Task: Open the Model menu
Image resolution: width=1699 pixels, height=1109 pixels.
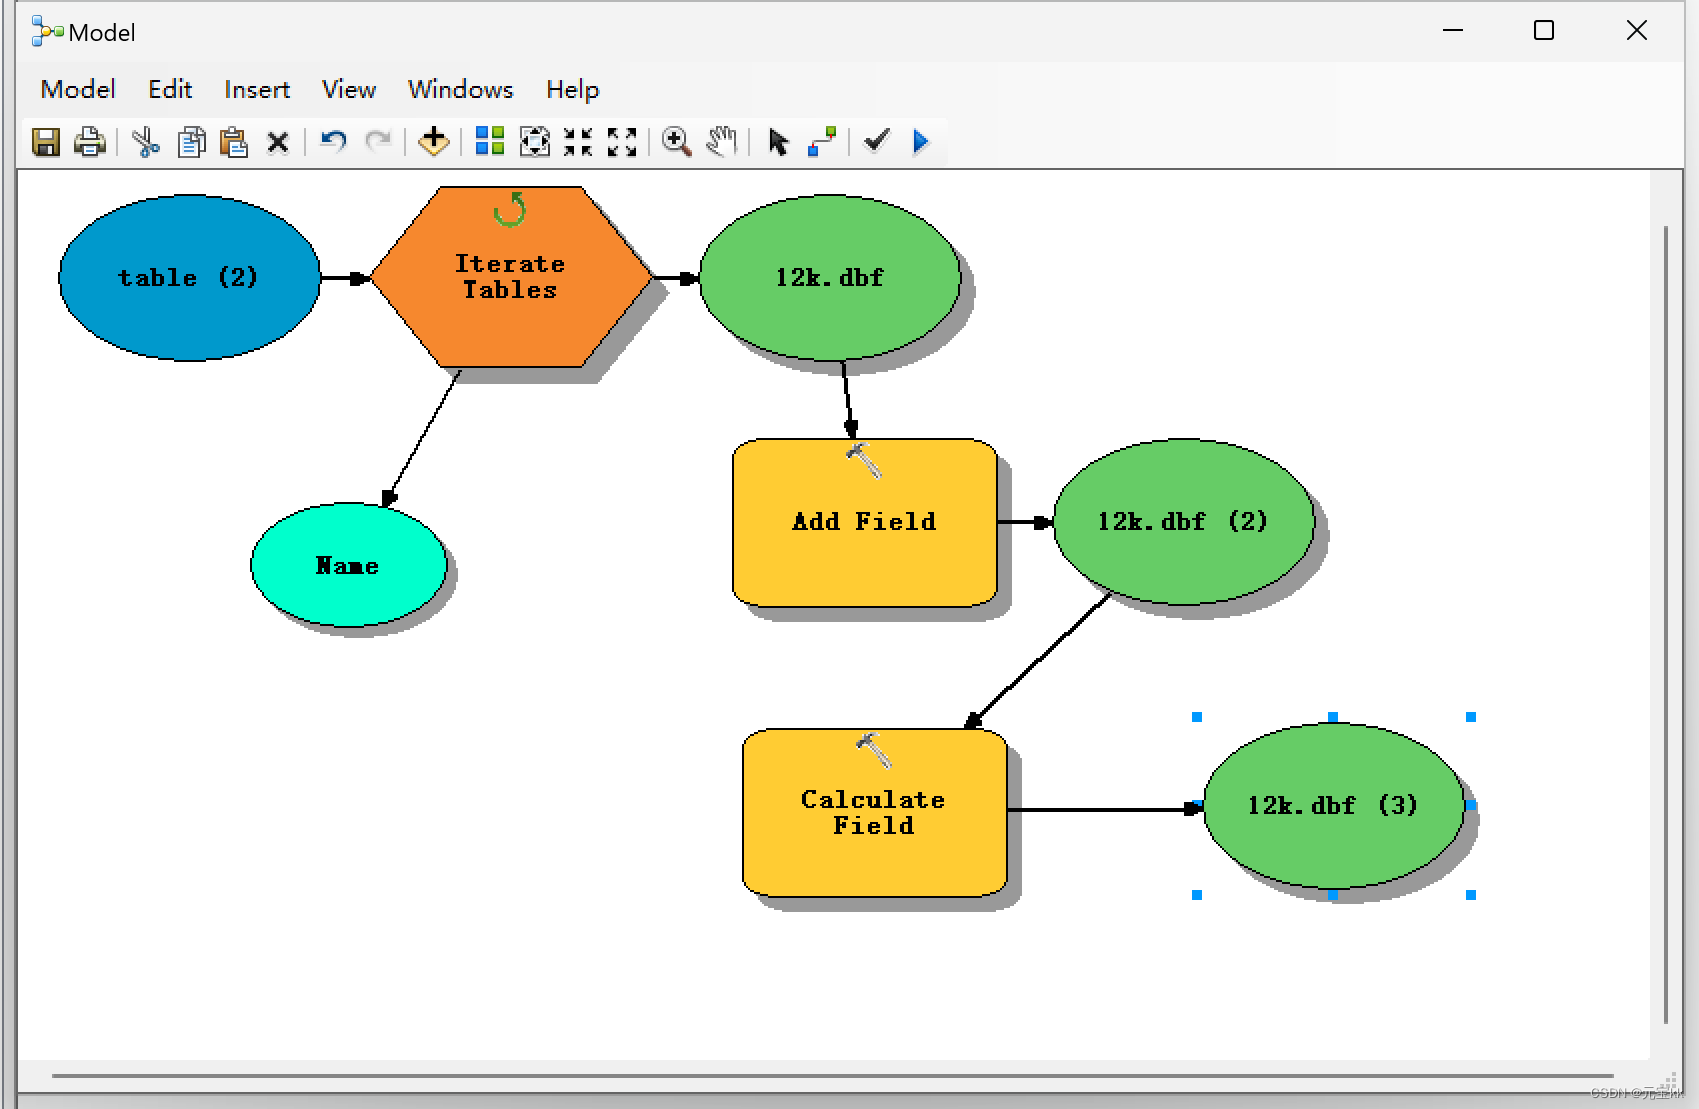Action: pos(78,89)
